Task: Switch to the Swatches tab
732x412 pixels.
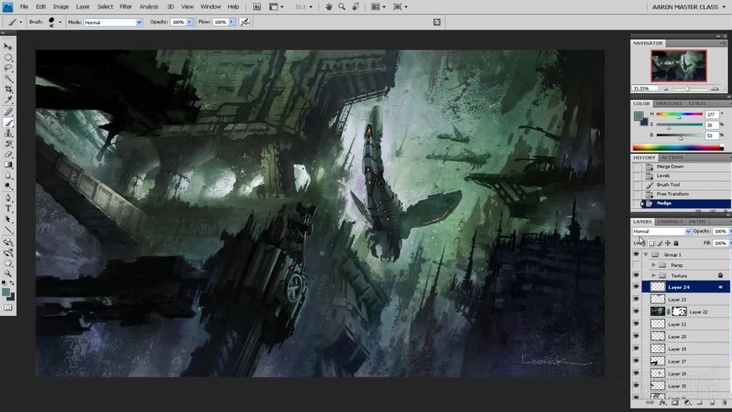Action: 669,104
